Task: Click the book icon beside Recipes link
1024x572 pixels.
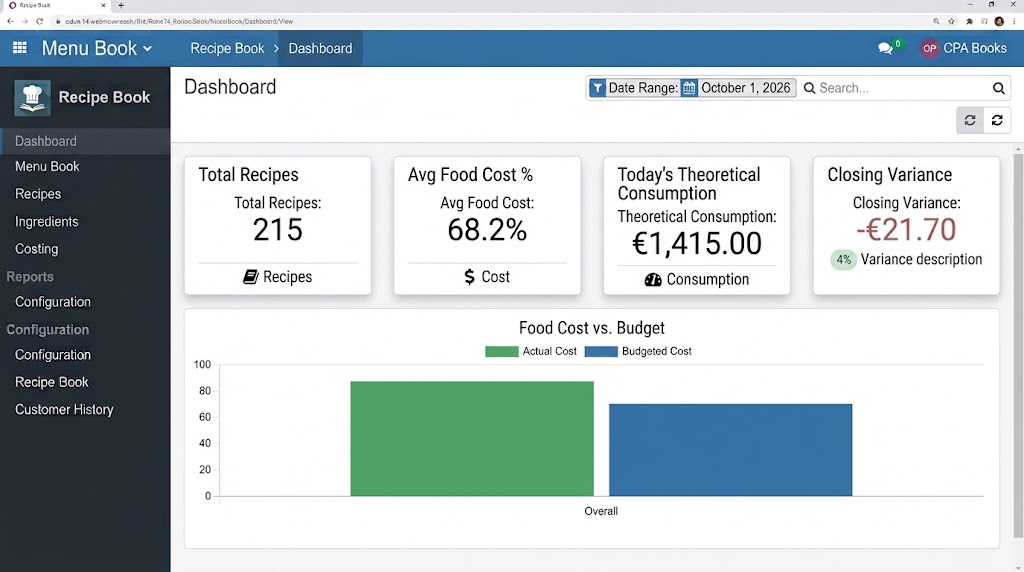Action: tap(251, 277)
